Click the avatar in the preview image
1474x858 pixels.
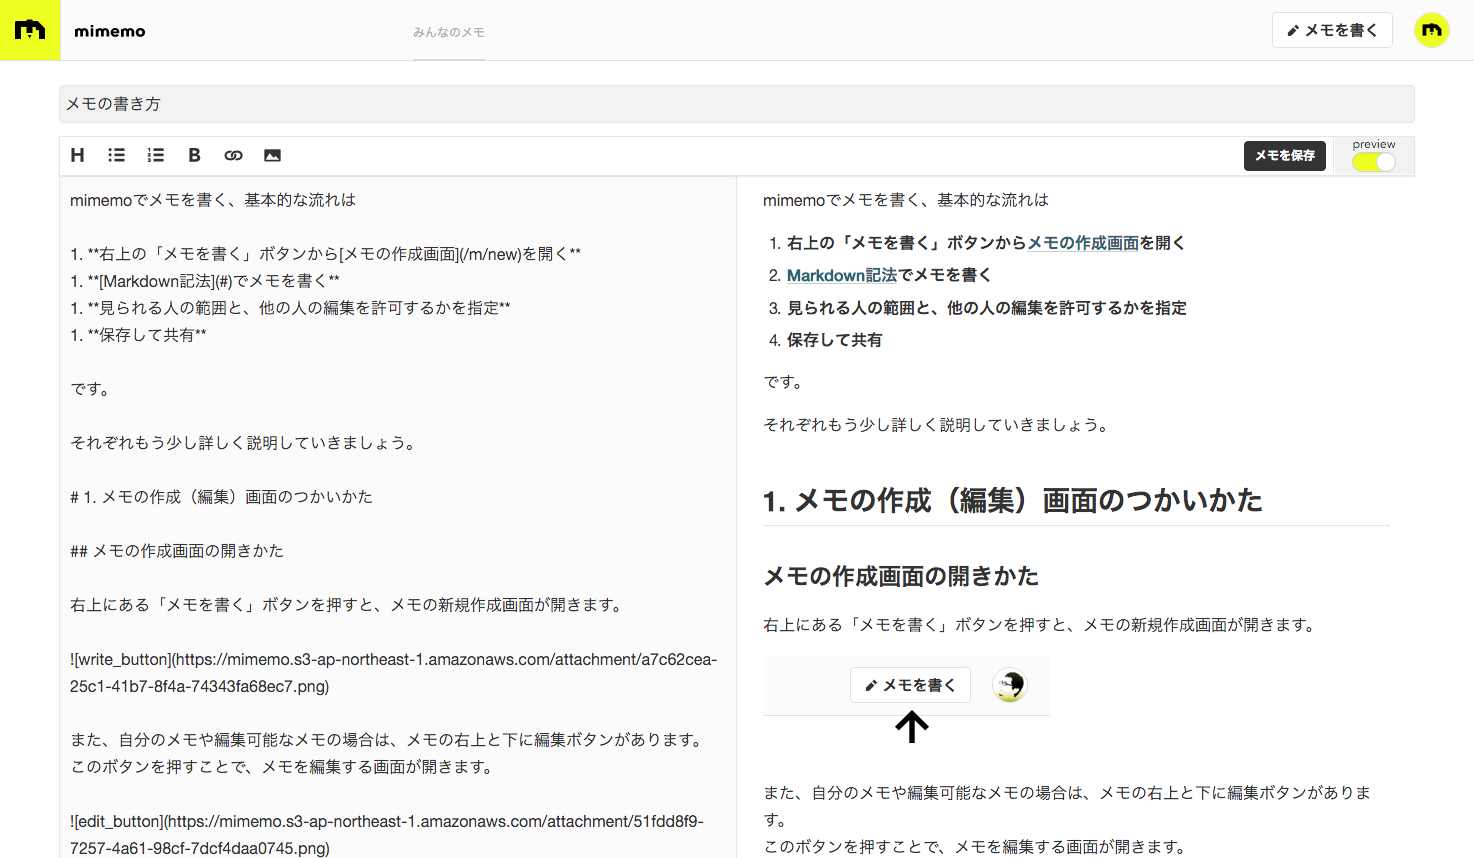point(1009,685)
